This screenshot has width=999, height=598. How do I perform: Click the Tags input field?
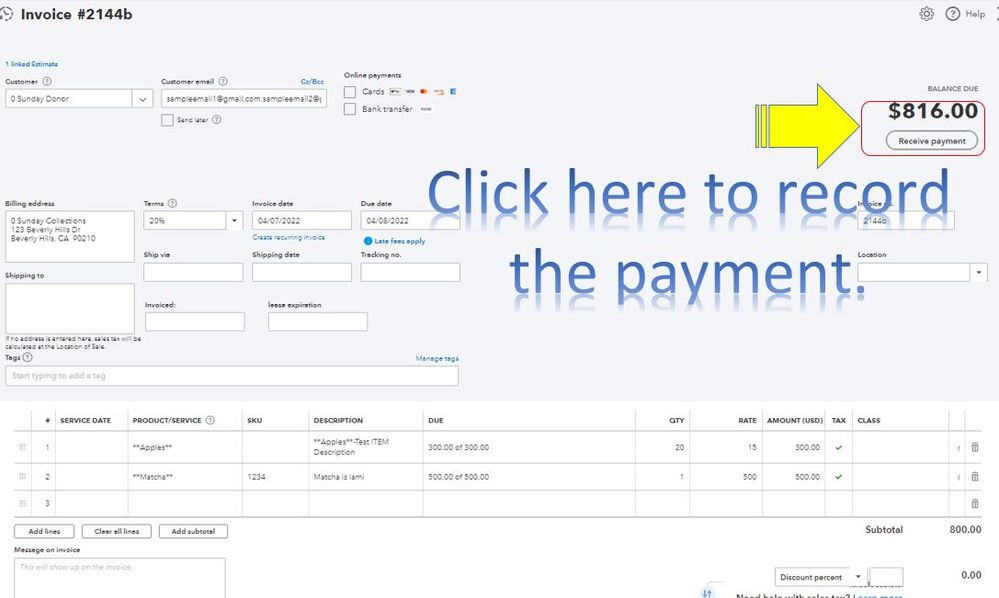[x=232, y=376]
